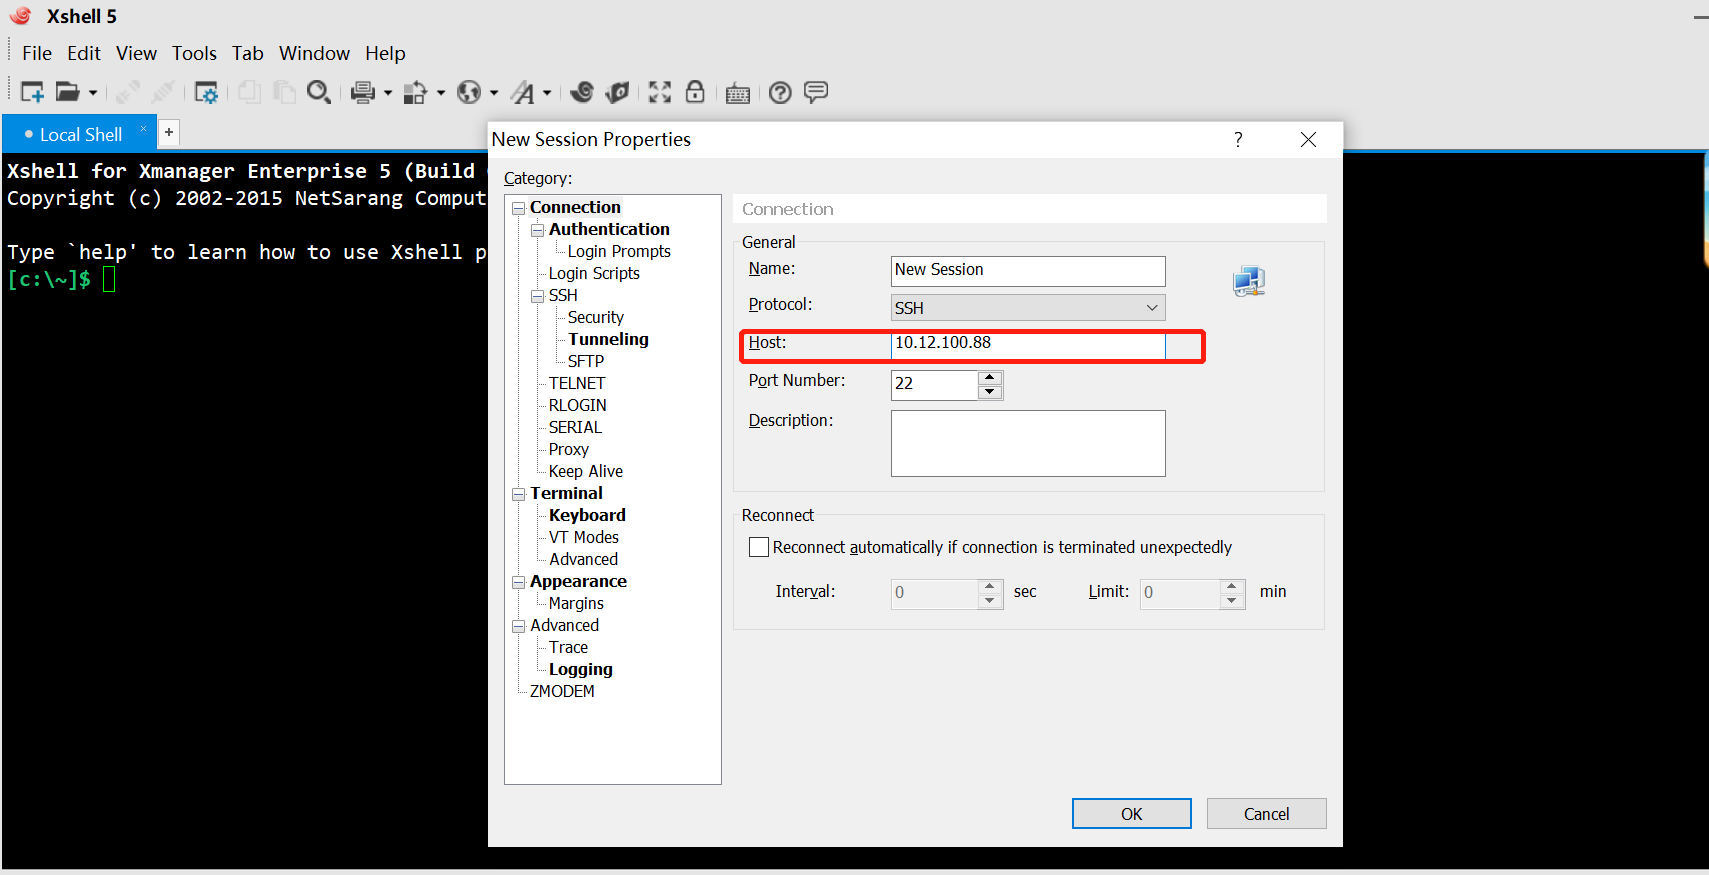The width and height of the screenshot is (1709, 875).
Task: Open the Font icon's dropdown arrow
Action: click(x=547, y=93)
